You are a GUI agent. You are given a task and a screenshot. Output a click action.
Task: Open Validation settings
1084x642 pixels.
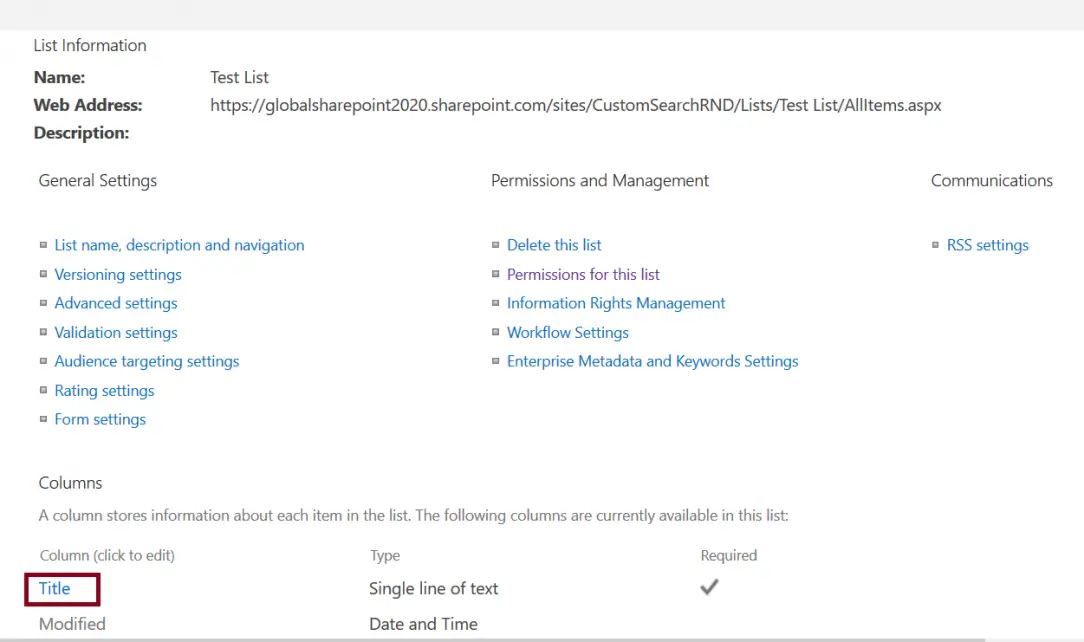tap(116, 332)
